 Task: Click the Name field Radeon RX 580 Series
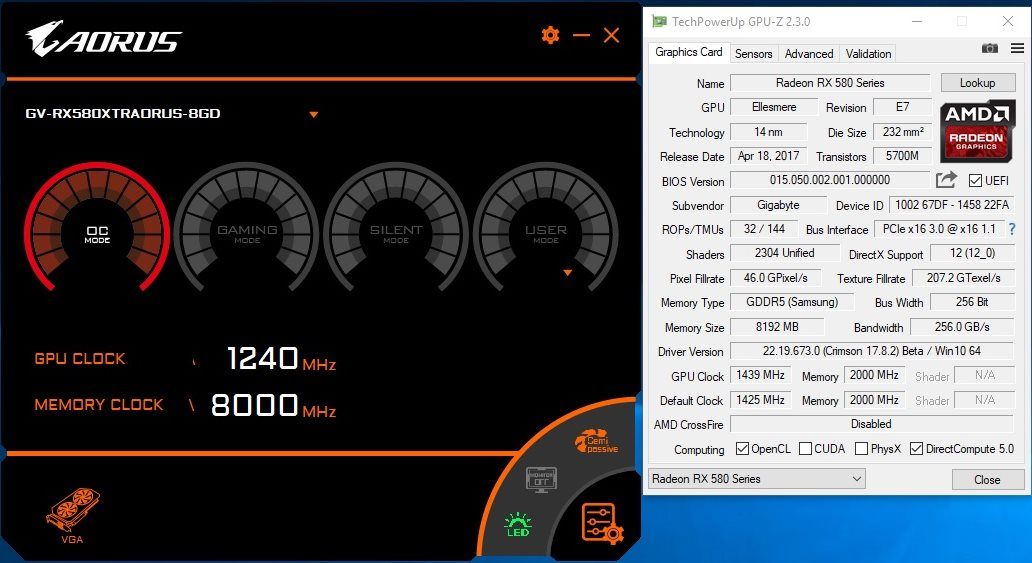[830, 83]
